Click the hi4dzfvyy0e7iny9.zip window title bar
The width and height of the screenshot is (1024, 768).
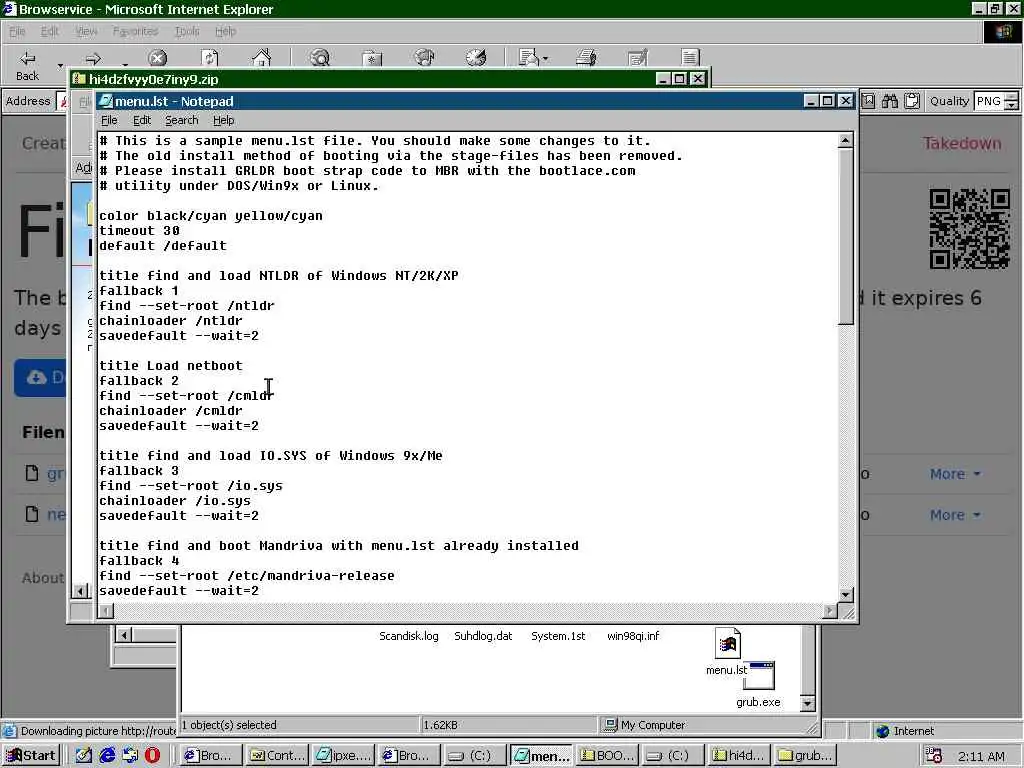tap(389, 79)
